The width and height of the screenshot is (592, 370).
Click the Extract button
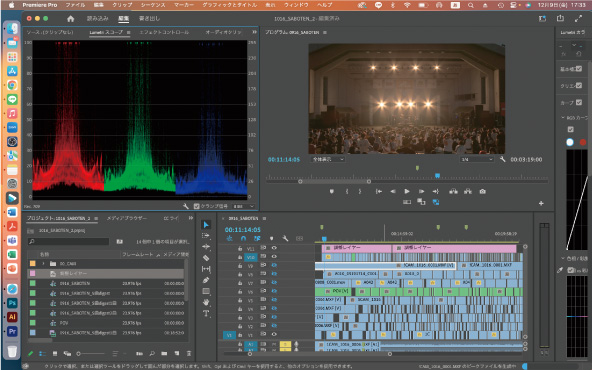click(x=468, y=191)
